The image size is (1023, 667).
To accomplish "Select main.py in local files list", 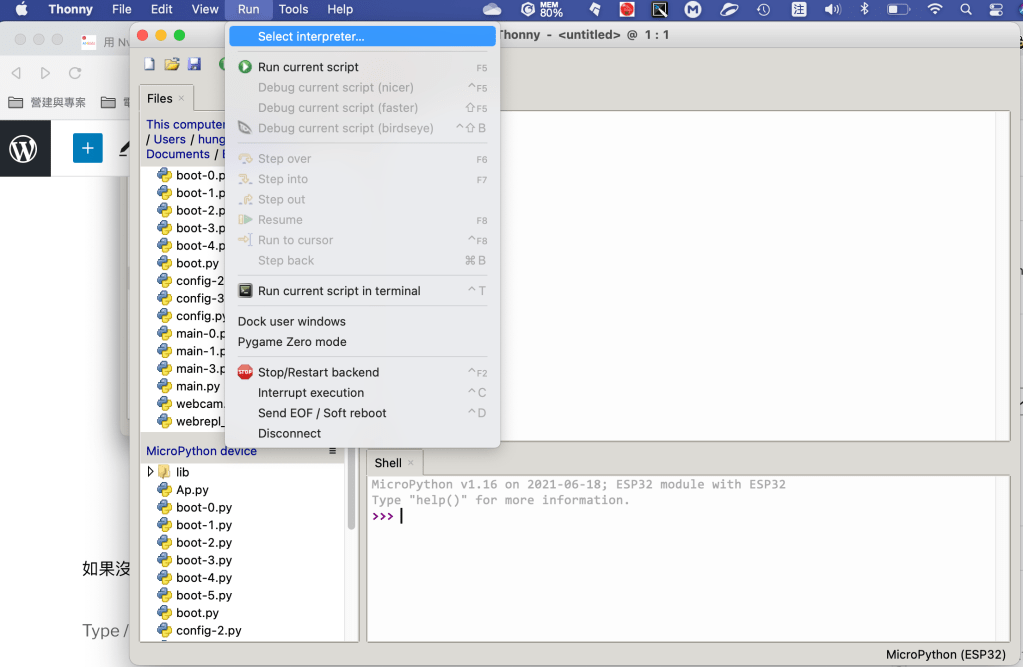I will point(197,386).
